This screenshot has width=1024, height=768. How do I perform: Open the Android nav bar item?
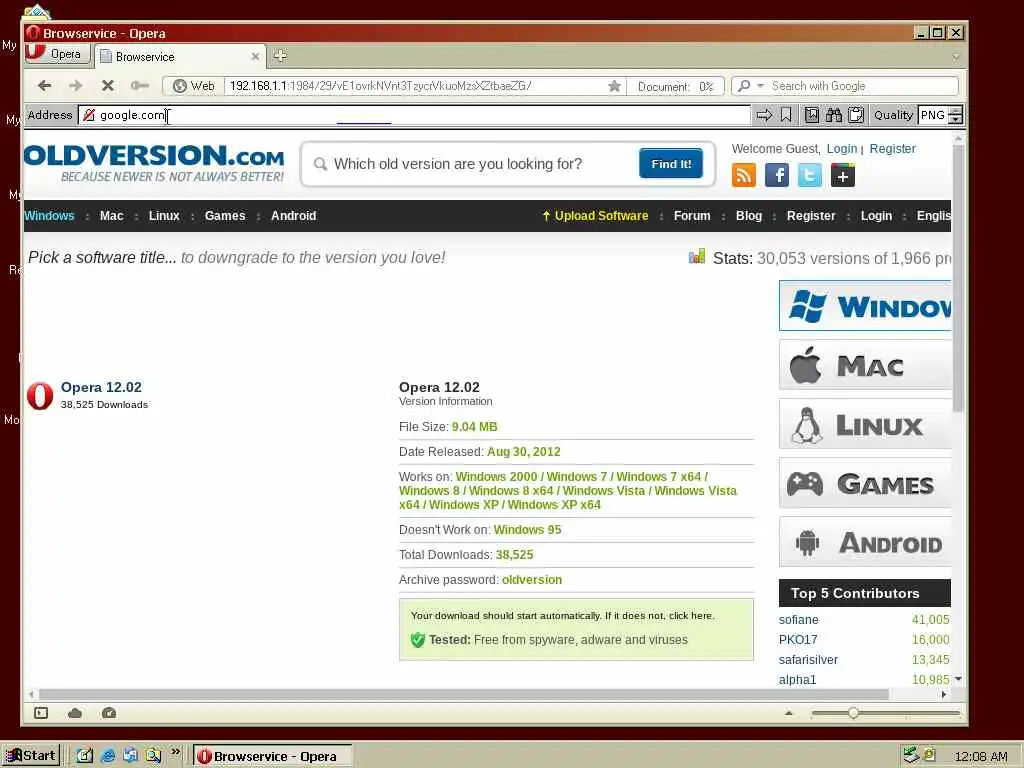click(x=293, y=216)
